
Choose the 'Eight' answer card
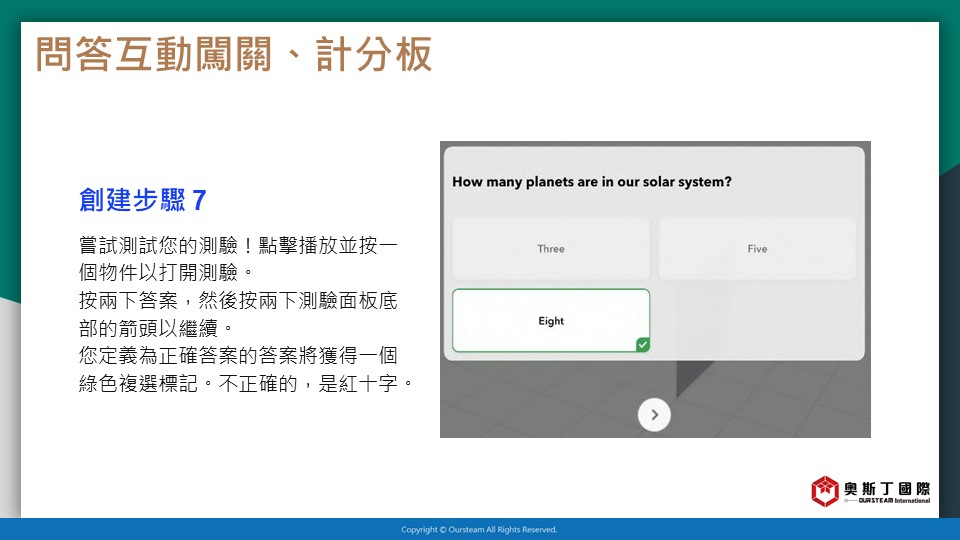pyautogui.click(x=550, y=320)
